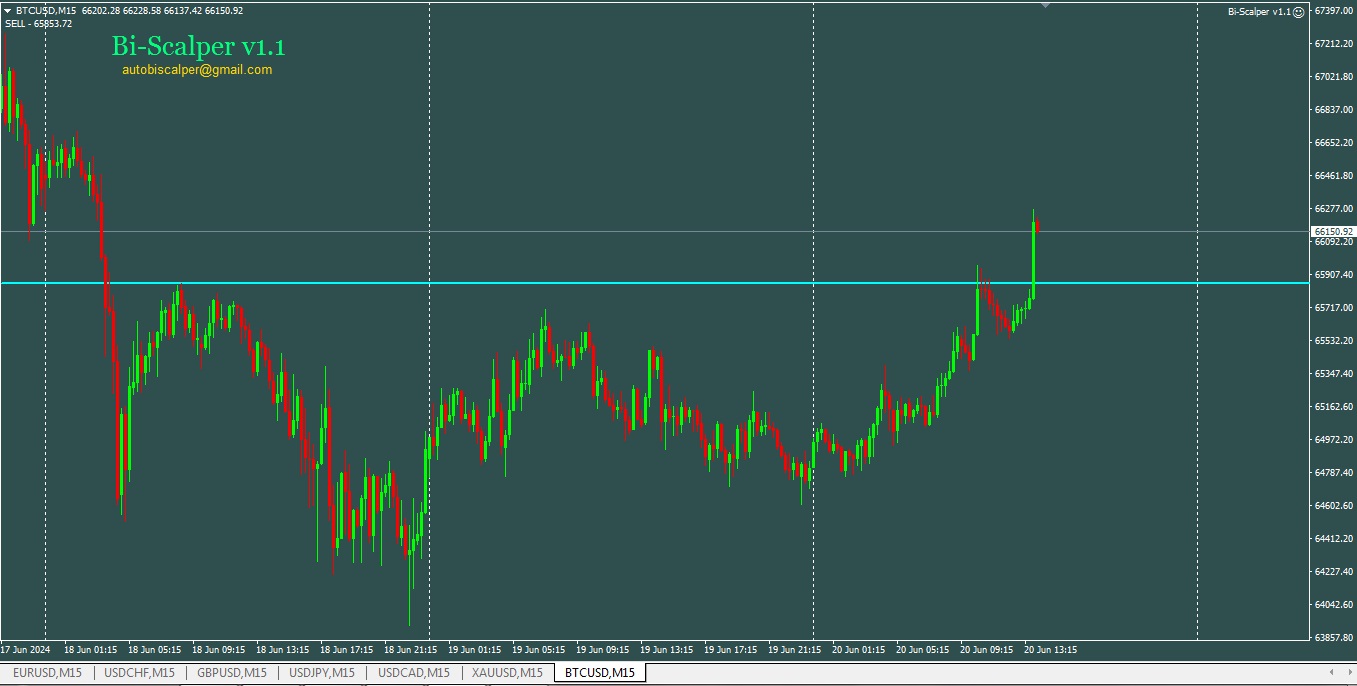Click the Bi-Scalper smiley face icon
Screen dimensions: 1357x686
click(1298, 12)
